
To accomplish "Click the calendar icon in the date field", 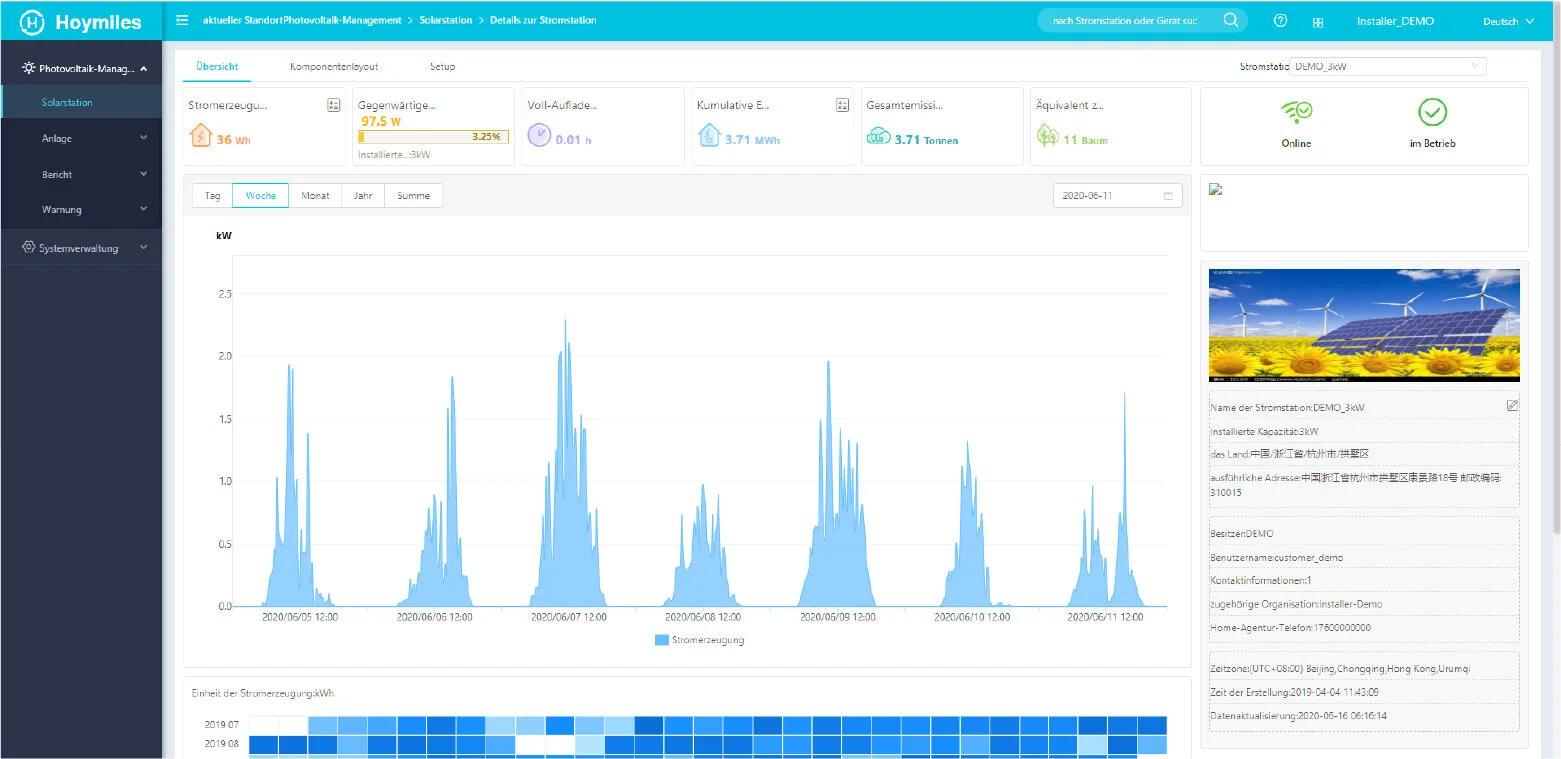I will (x=1168, y=196).
